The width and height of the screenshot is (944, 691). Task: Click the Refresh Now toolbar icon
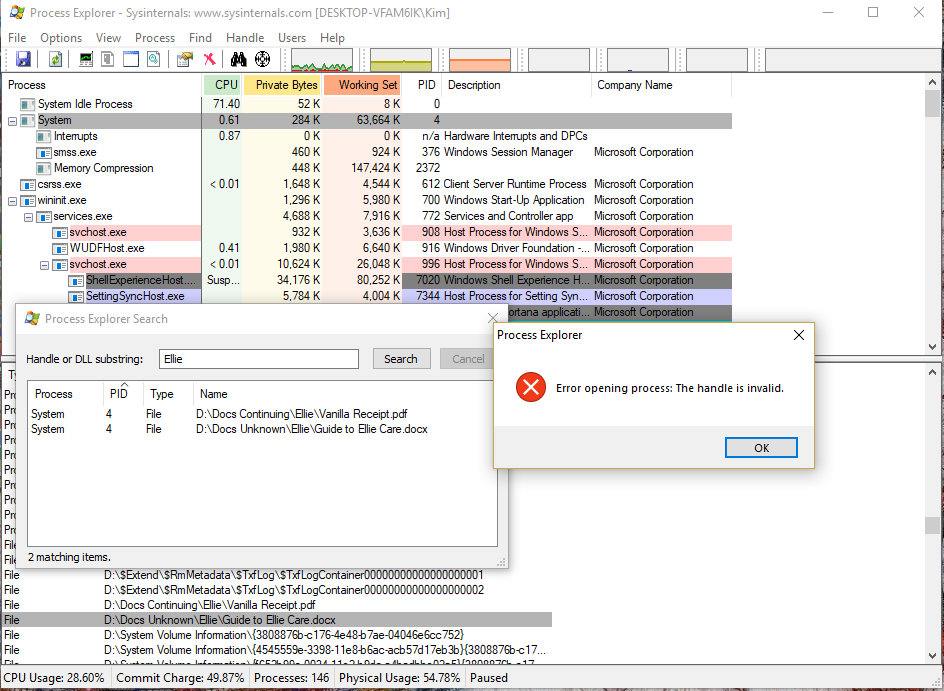pos(55,59)
